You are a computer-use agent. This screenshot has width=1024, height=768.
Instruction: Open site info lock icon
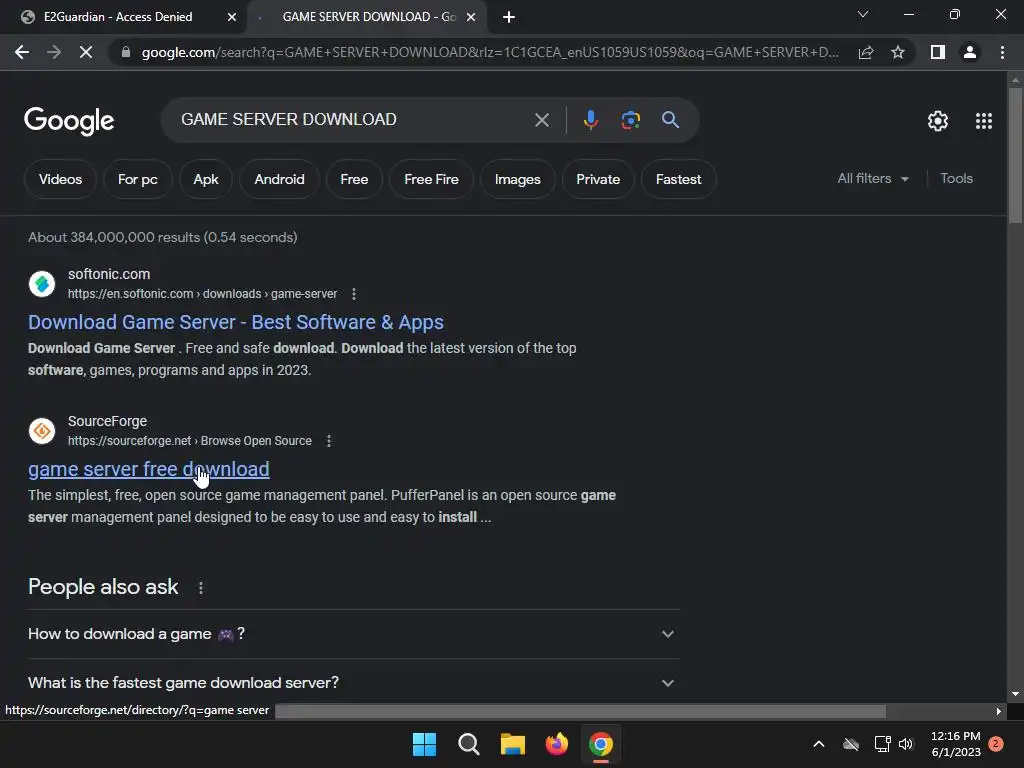126,52
